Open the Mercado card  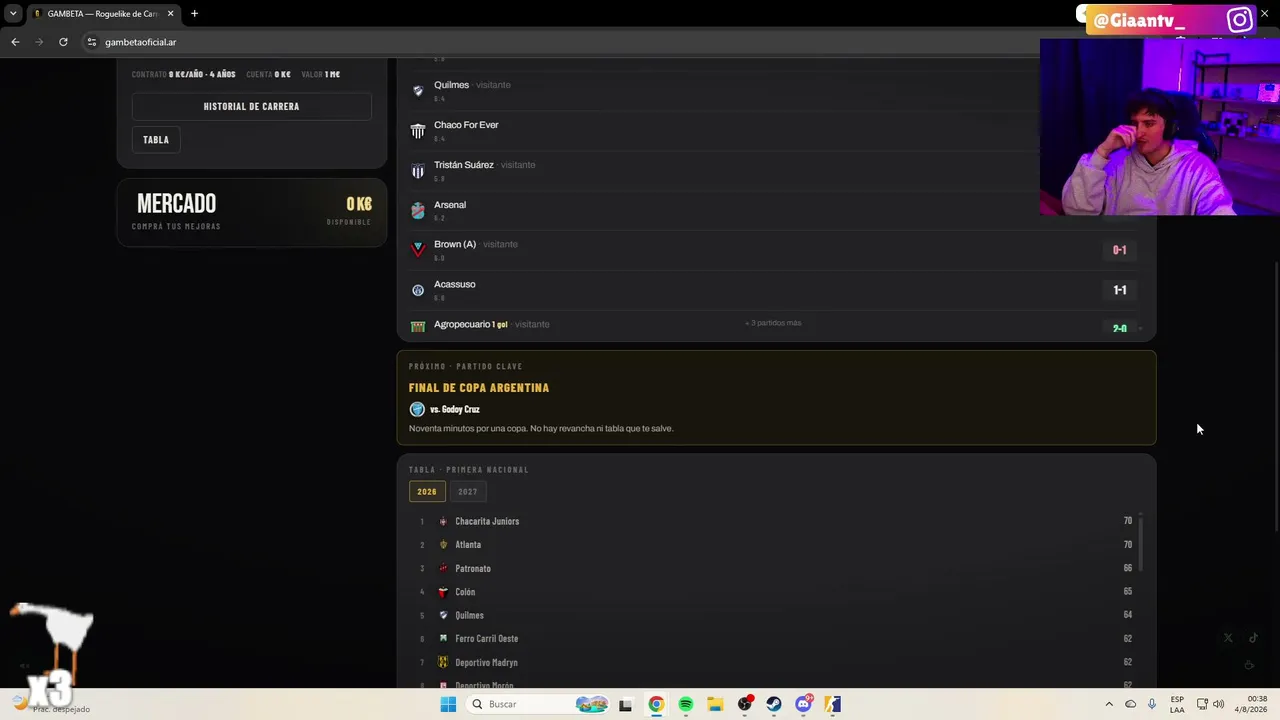252,213
